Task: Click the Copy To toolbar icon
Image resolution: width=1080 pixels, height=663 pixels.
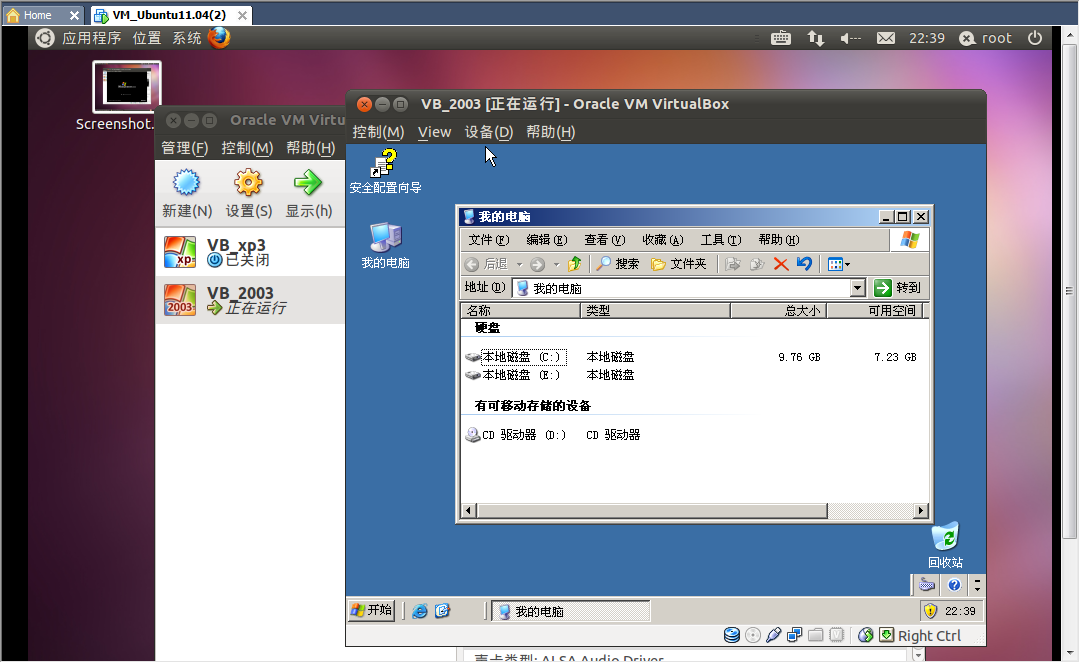Action: click(757, 264)
